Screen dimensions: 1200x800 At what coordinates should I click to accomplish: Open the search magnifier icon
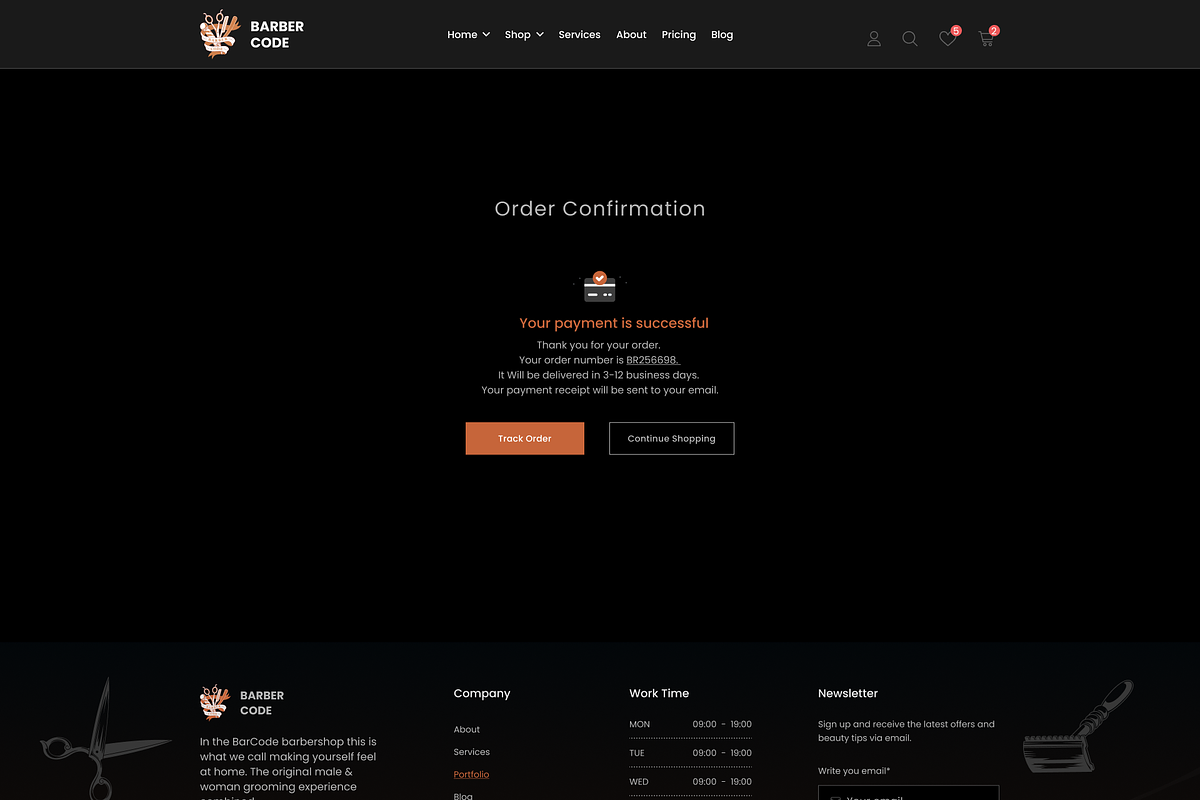(x=910, y=39)
